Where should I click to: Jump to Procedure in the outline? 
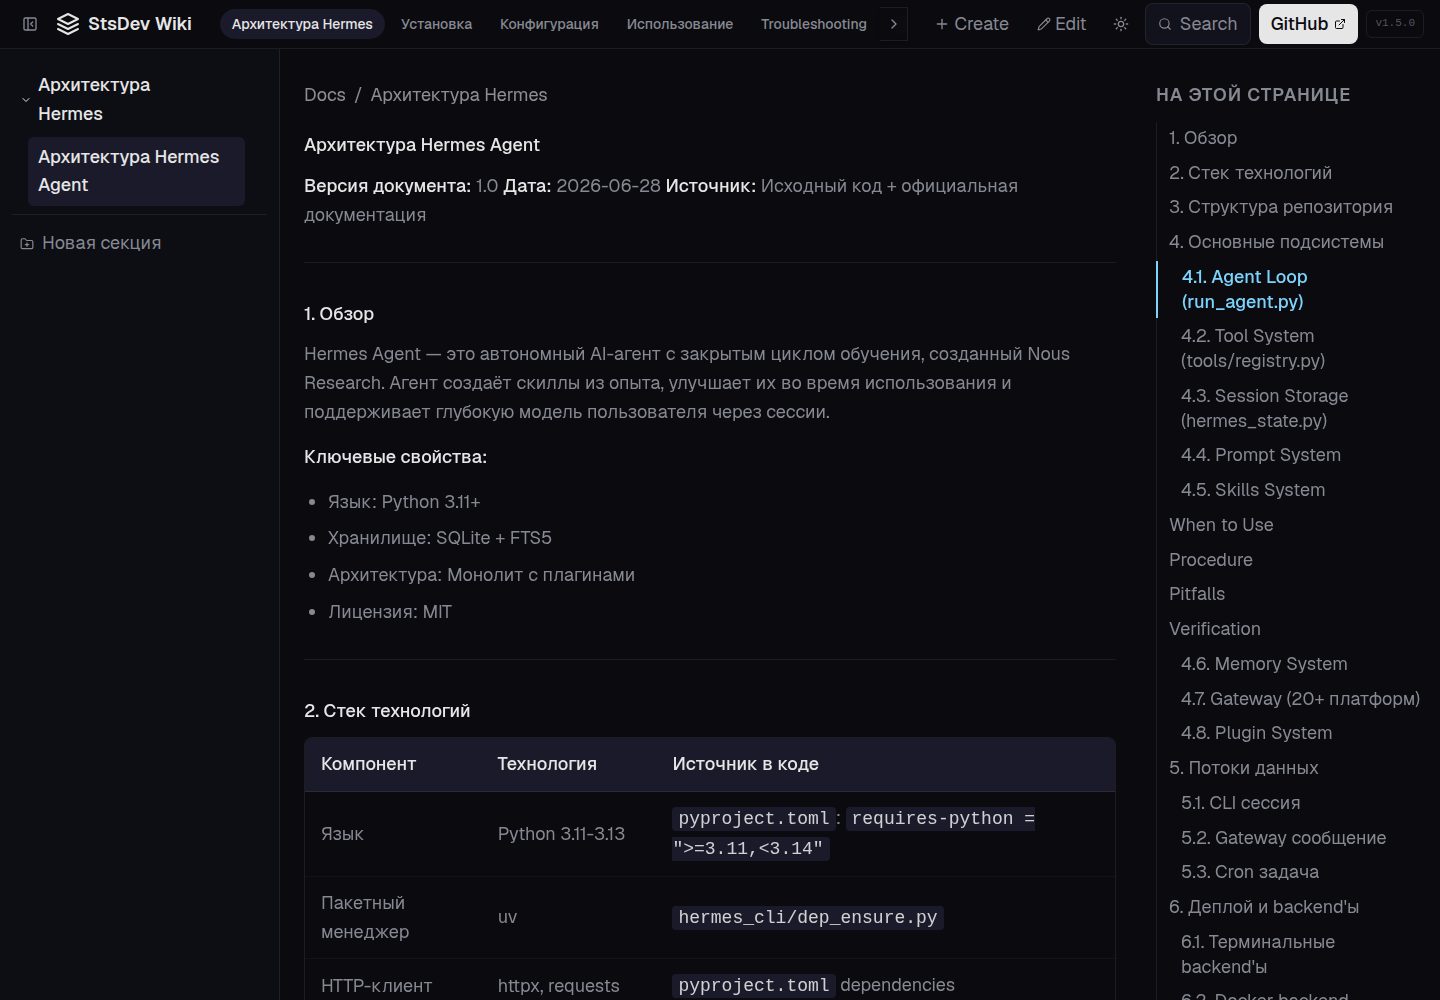click(1211, 560)
